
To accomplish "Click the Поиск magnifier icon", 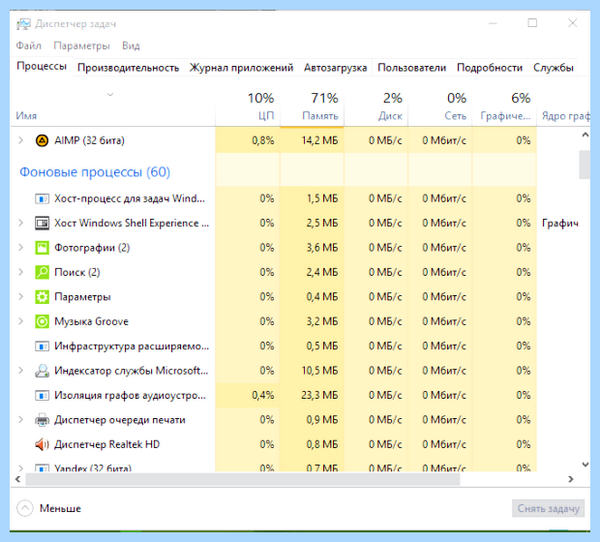I will pyautogui.click(x=42, y=272).
